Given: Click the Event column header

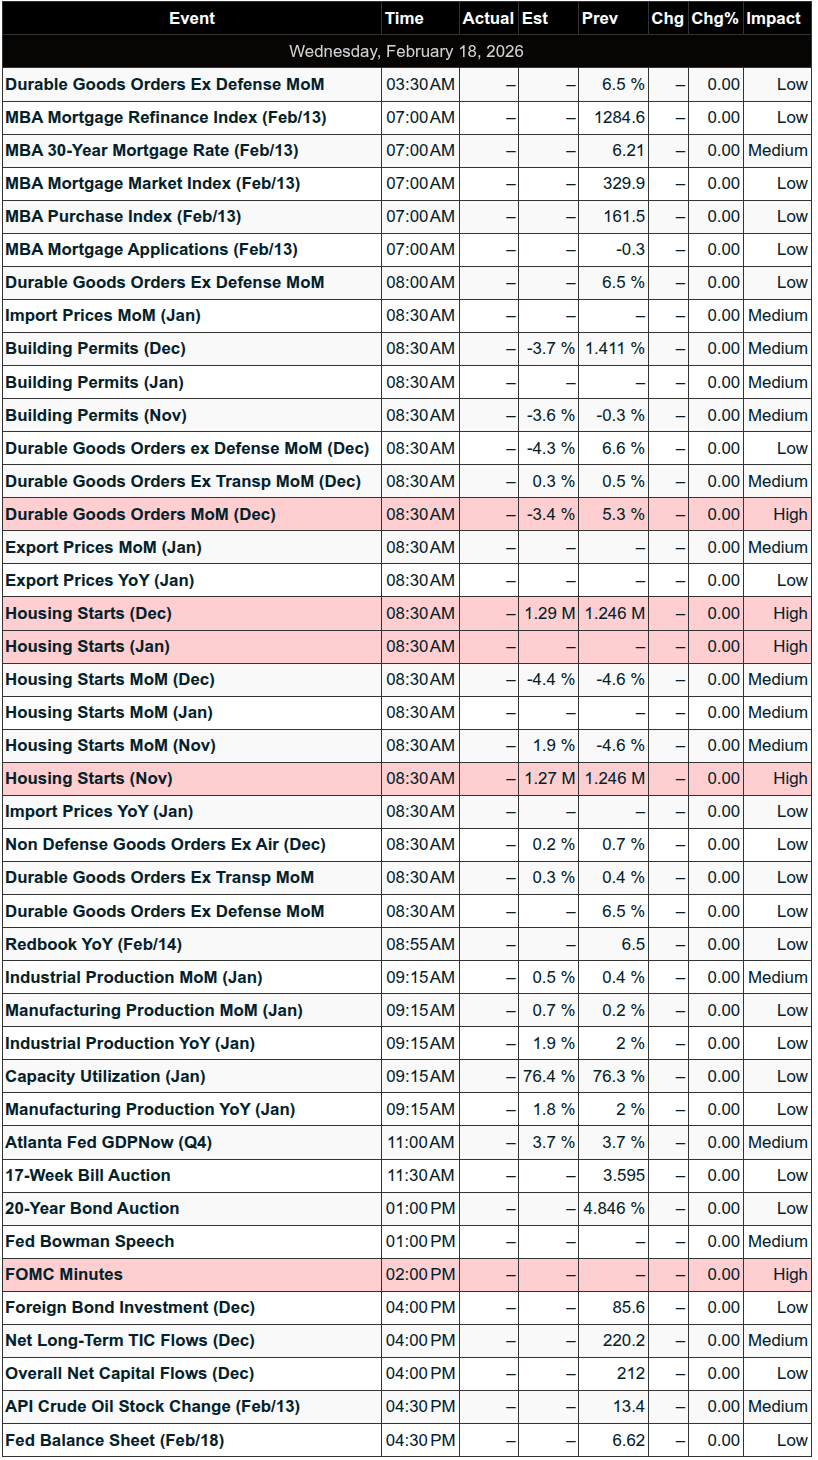Looking at the screenshot, I should pyautogui.click(x=191, y=18).
